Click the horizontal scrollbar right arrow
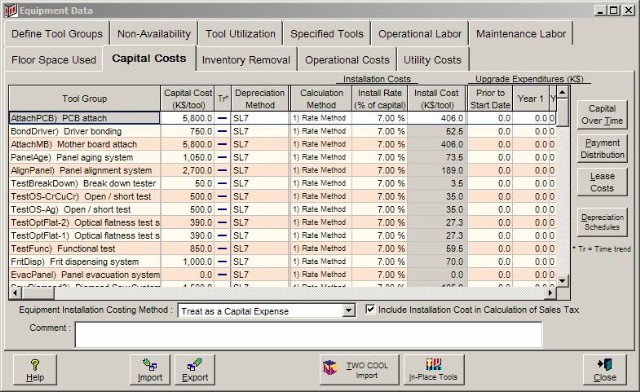Screen dimensions: 640x392 (x=550, y=293)
